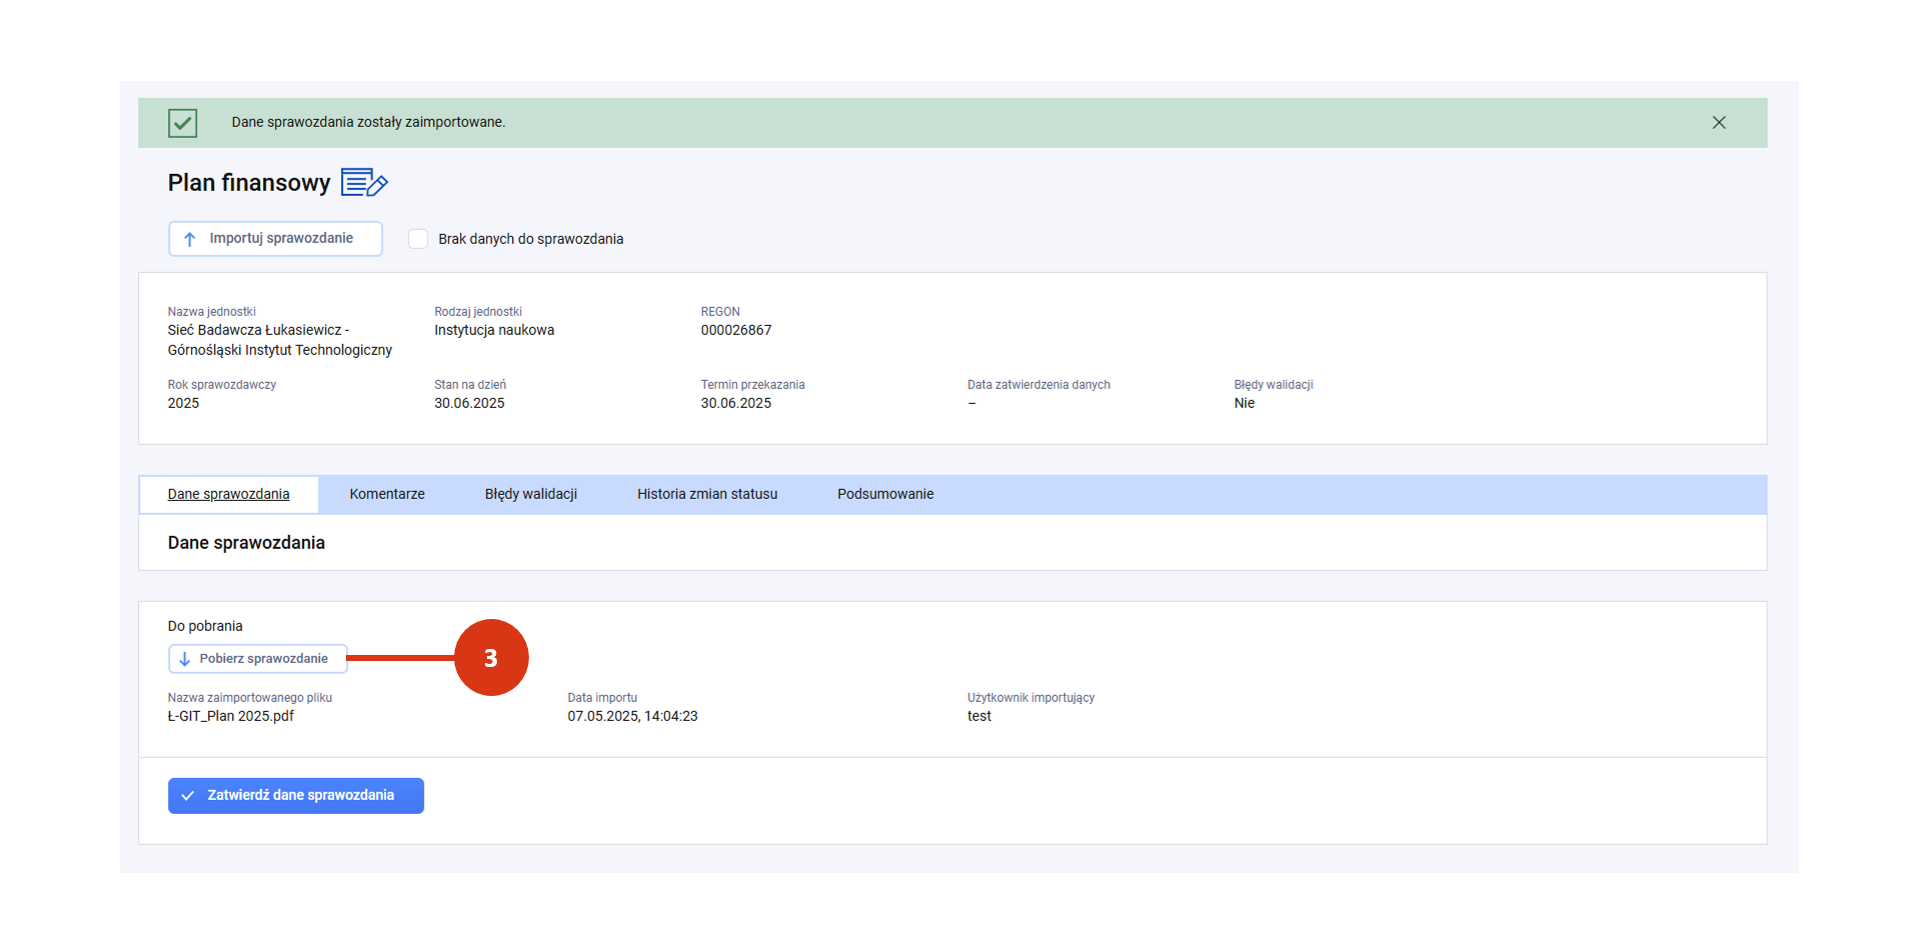Click the upload arrow icon in Importuj sprawozdanie
Image resolution: width=1919 pixels, height=952 pixels.
[189, 239]
